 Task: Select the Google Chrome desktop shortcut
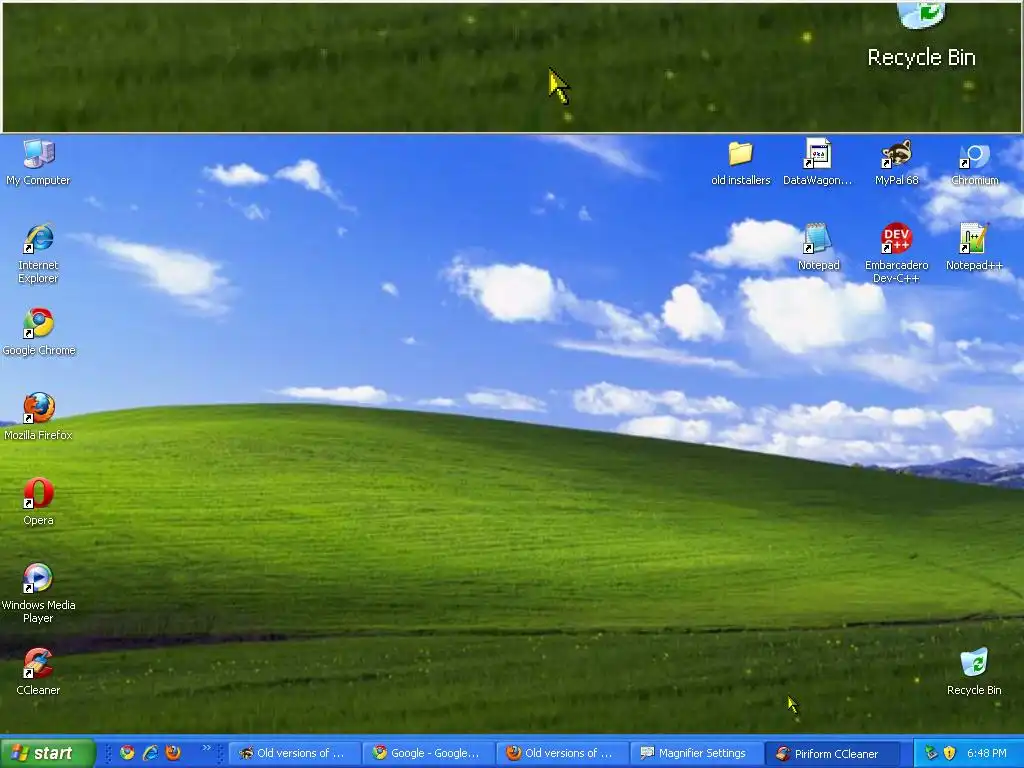(39, 332)
